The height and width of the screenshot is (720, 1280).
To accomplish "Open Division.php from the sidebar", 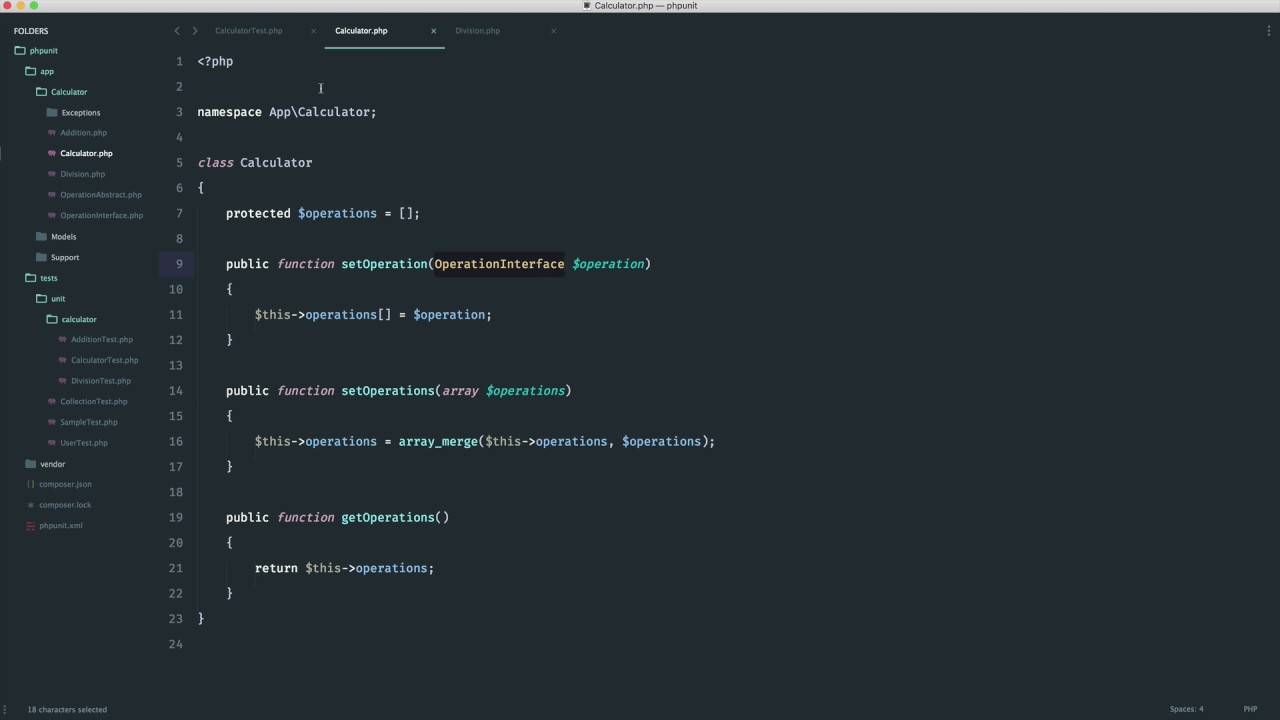I will tap(82, 174).
